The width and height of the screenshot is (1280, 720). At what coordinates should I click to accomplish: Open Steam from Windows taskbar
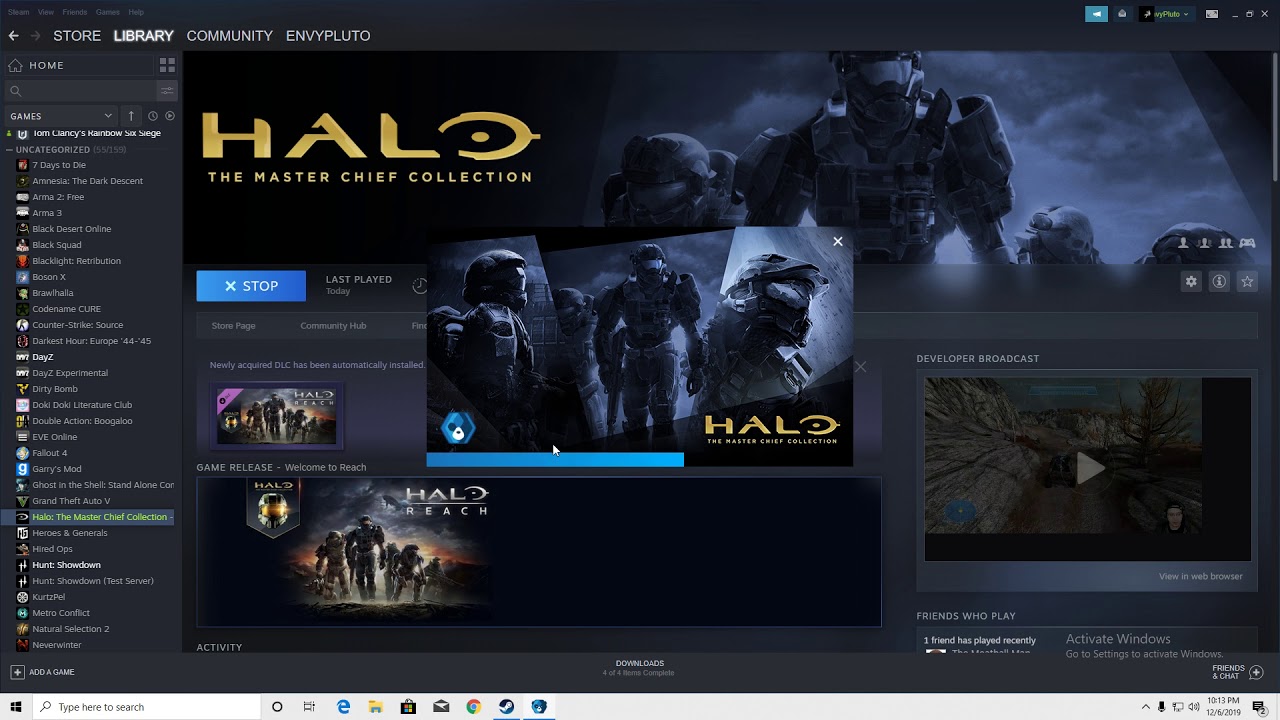tap(507, 707)
